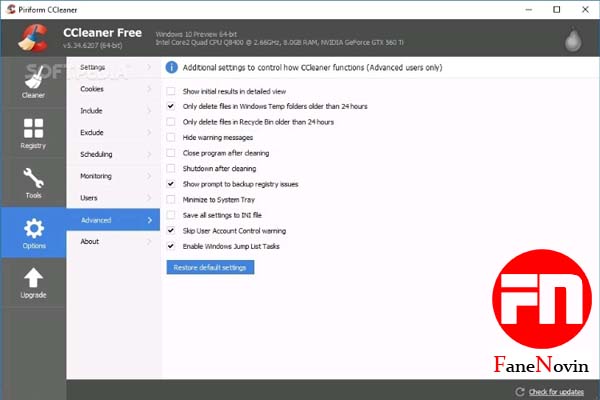
Task: Check Hide warning messages
Action: click(x=171, y=137)
